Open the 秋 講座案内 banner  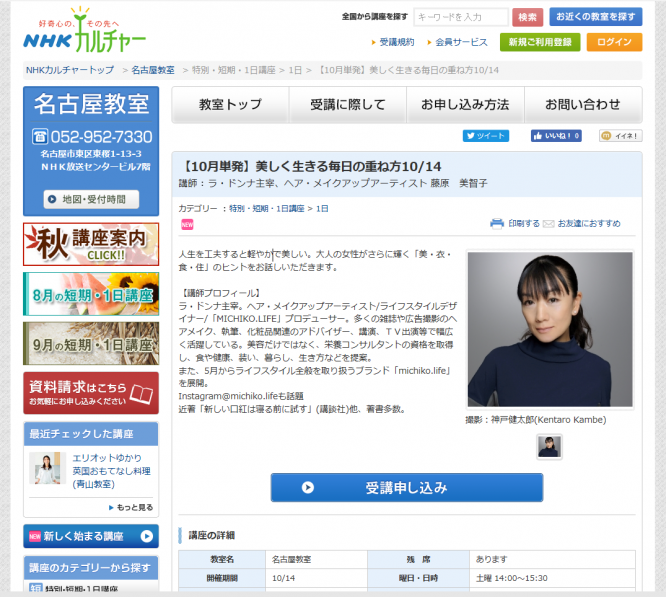91,243
